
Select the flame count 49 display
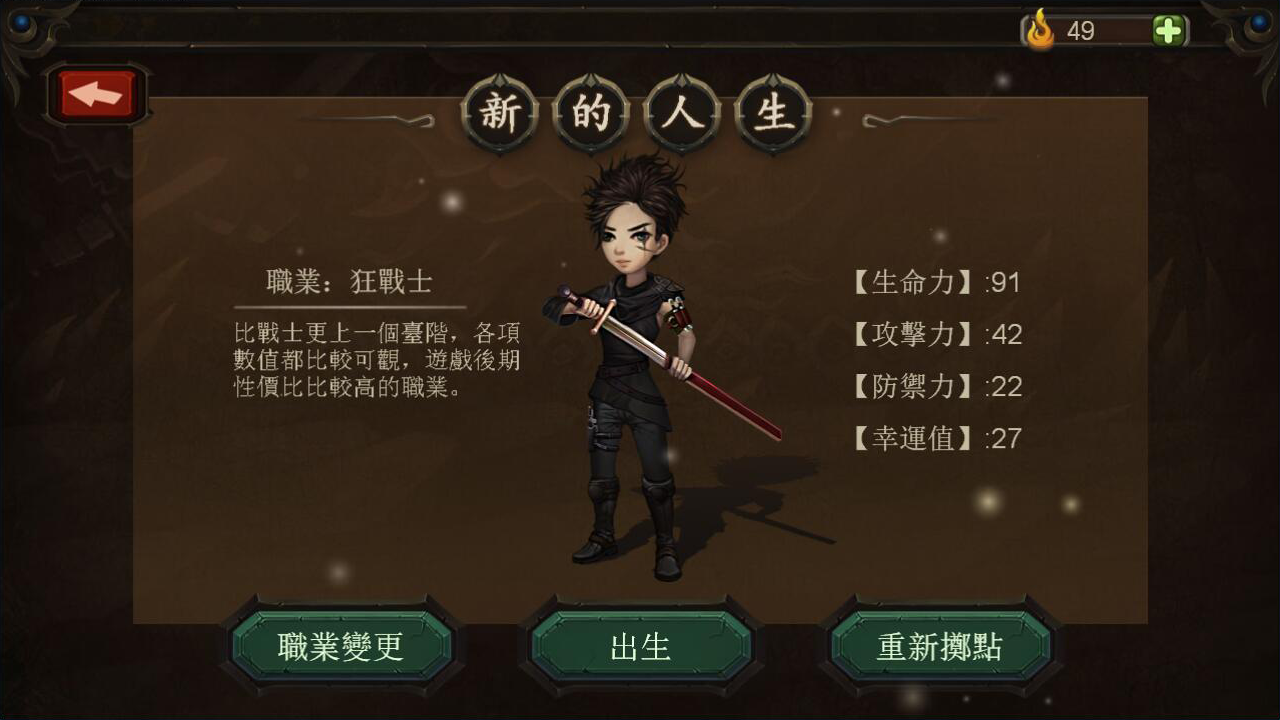click(x=1081, y=31)
